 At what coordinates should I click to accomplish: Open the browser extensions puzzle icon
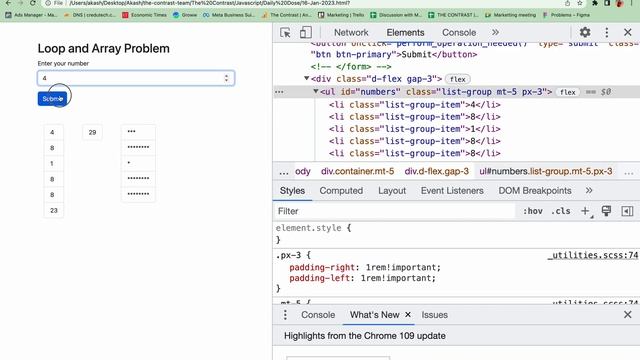[x=594, y=3]
